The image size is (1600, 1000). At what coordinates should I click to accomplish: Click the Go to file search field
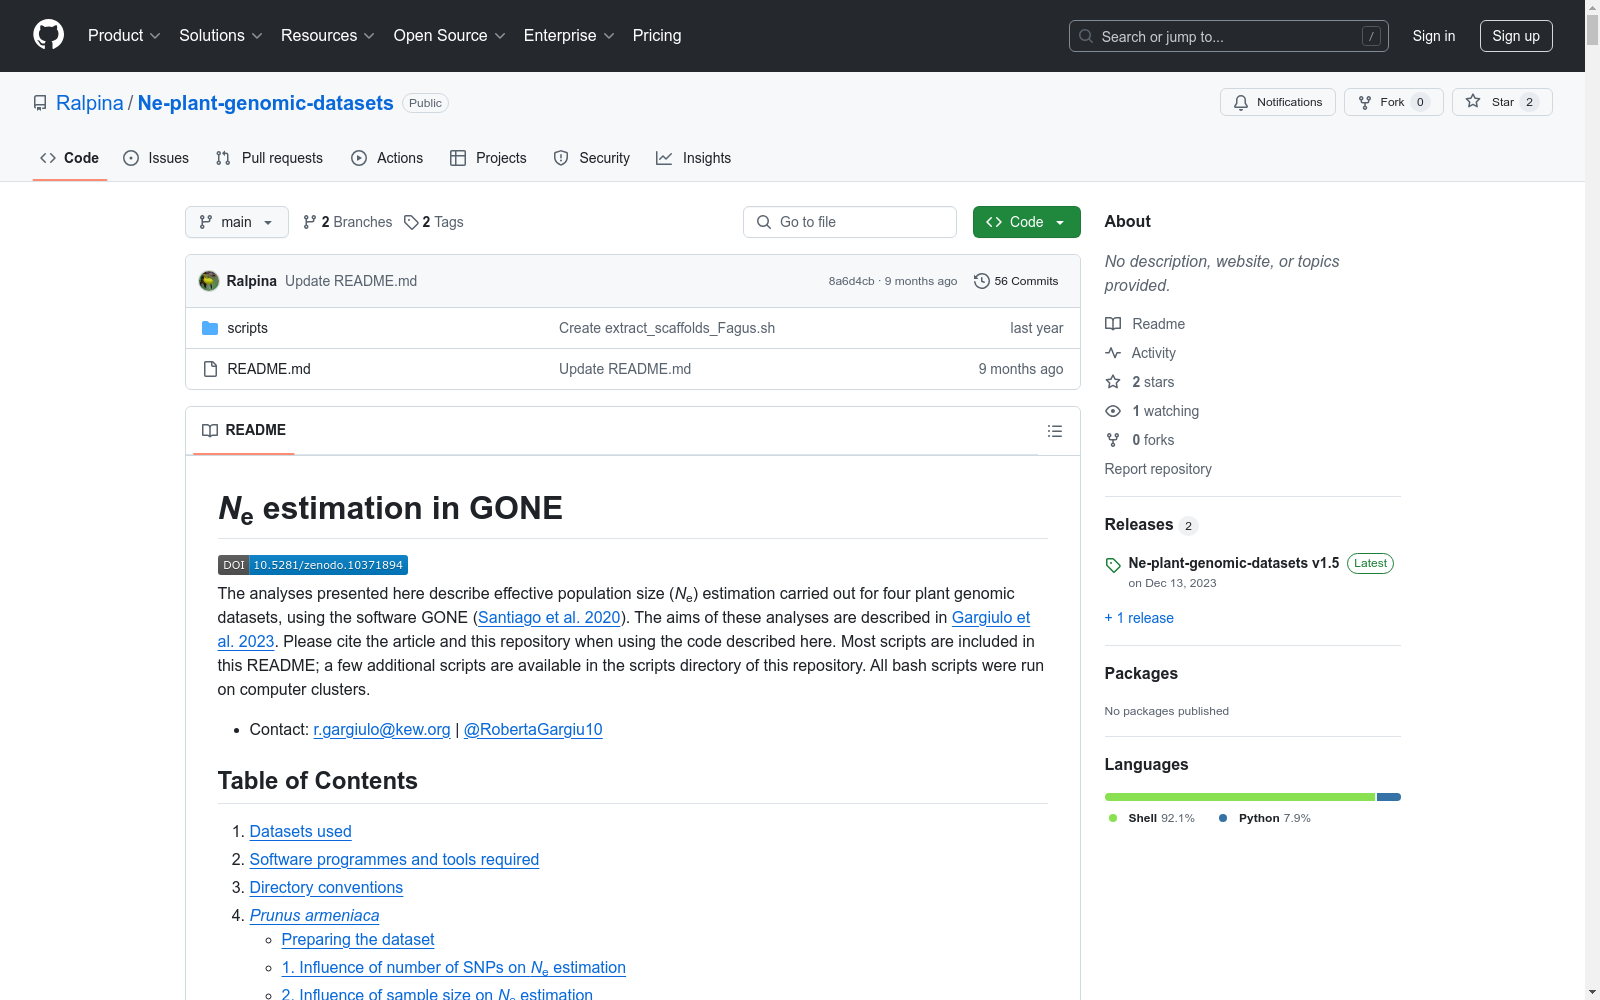click(x=850, y=222)
